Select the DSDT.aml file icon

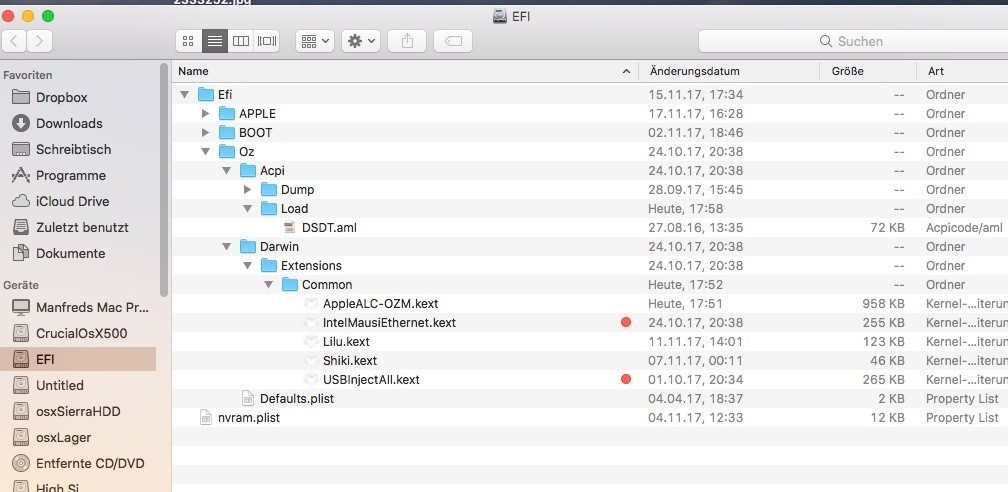point(290,228)
